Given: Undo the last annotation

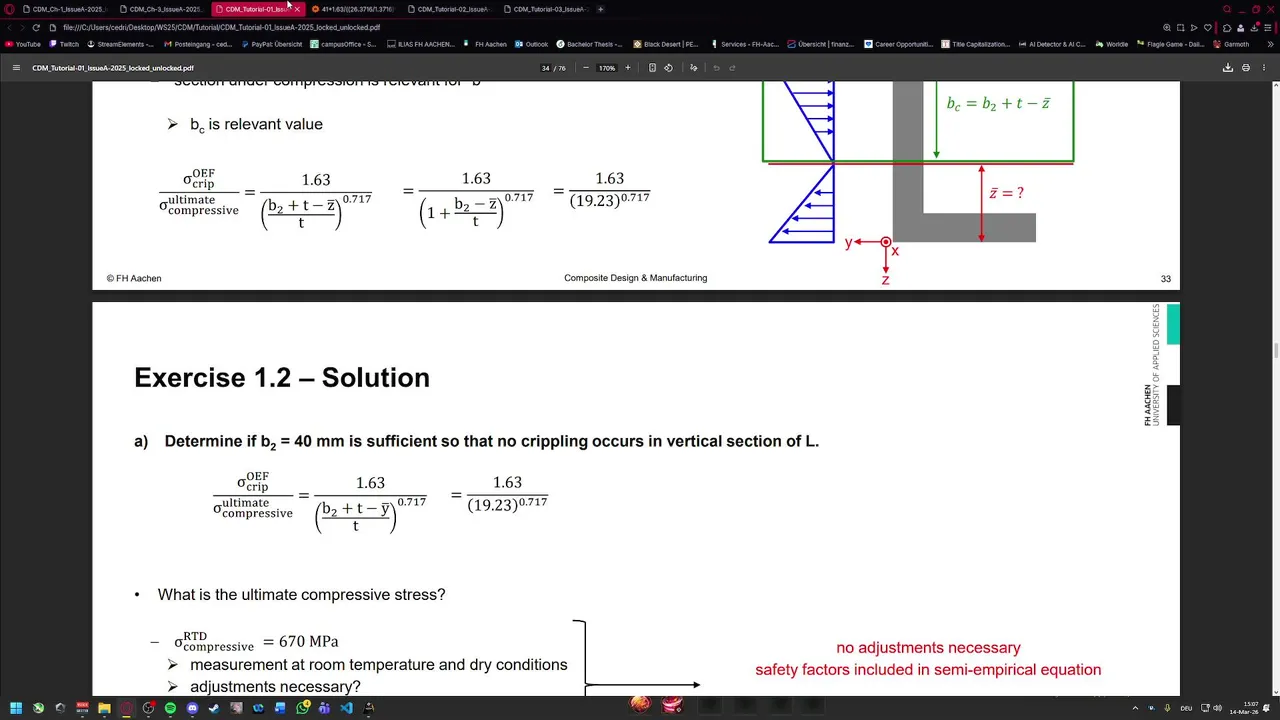Looking at the screenshot, I should (x=716, y=68).
